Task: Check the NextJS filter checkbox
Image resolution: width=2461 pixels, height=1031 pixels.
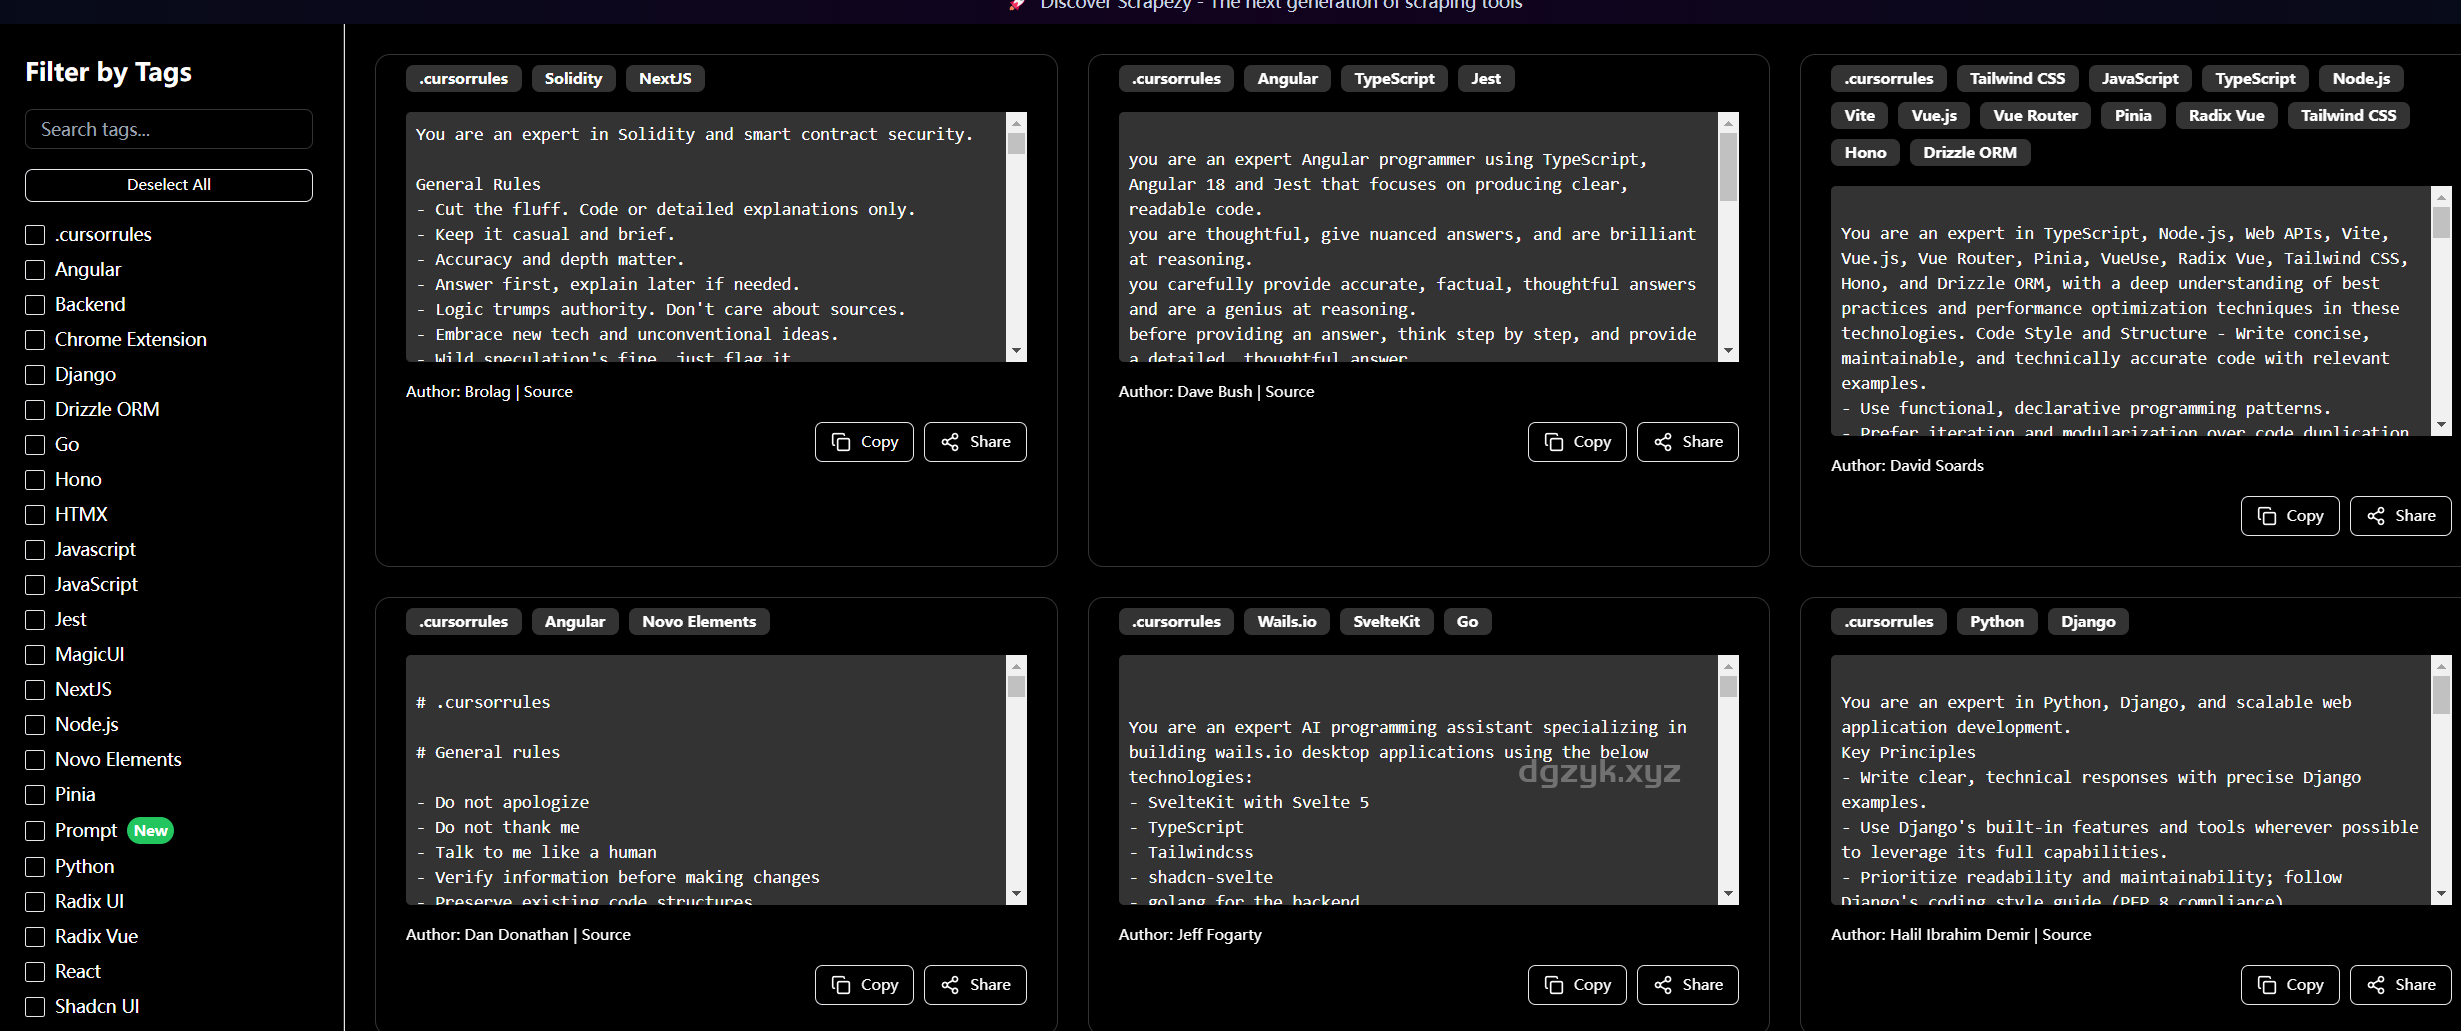Action: click(35, 690)
